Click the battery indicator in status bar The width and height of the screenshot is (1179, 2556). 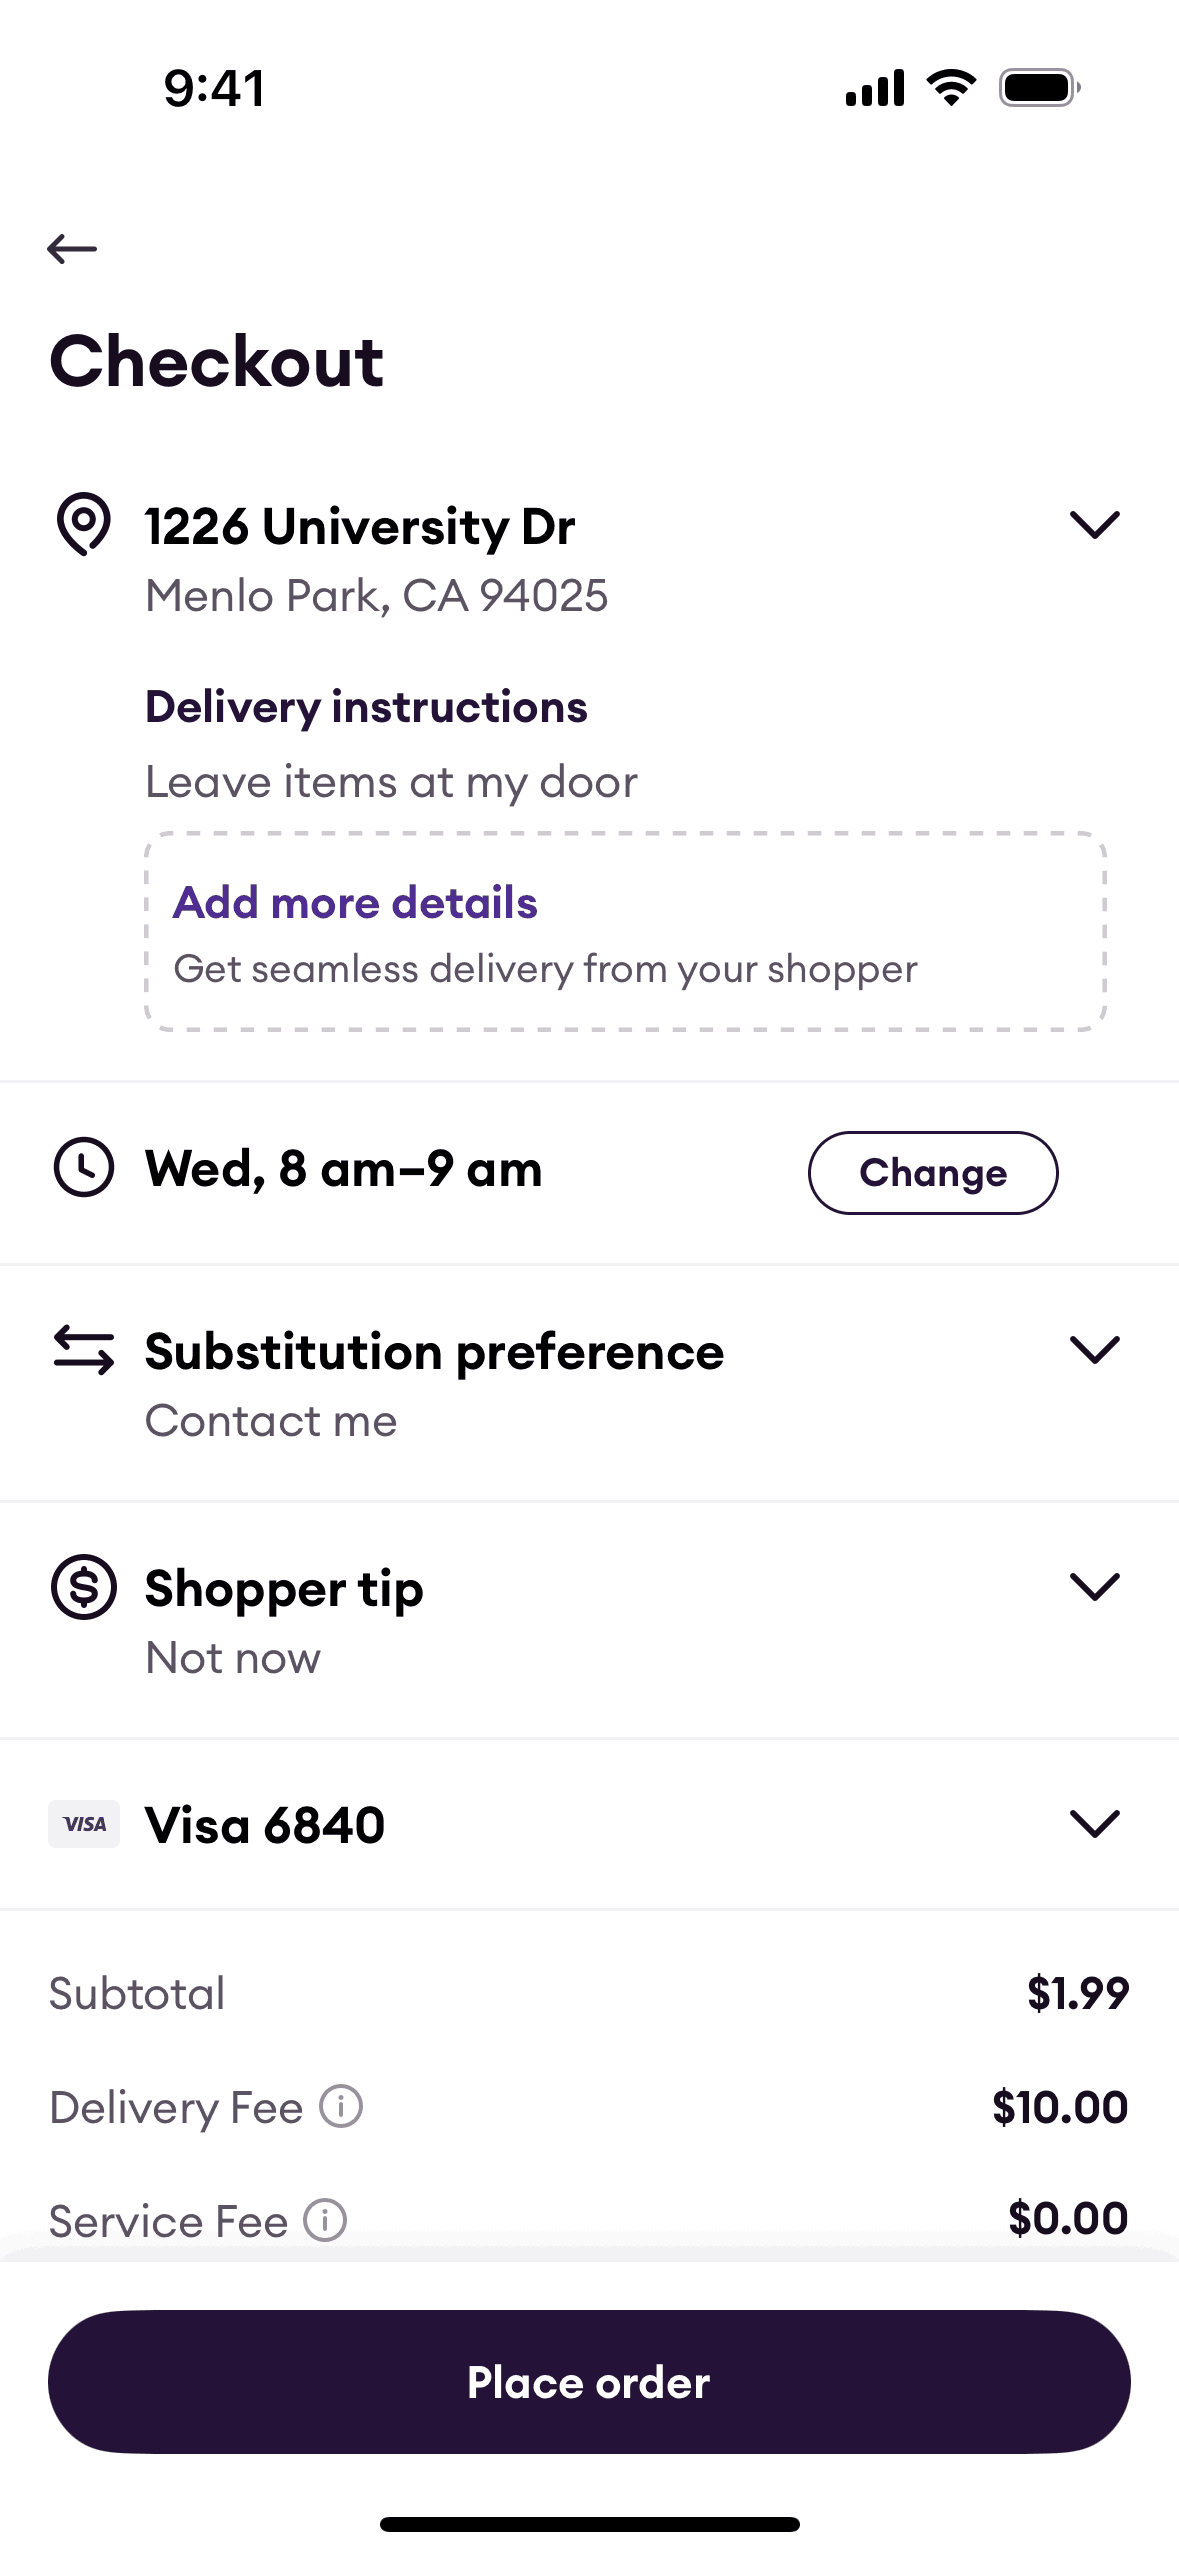click(1039, 88)
